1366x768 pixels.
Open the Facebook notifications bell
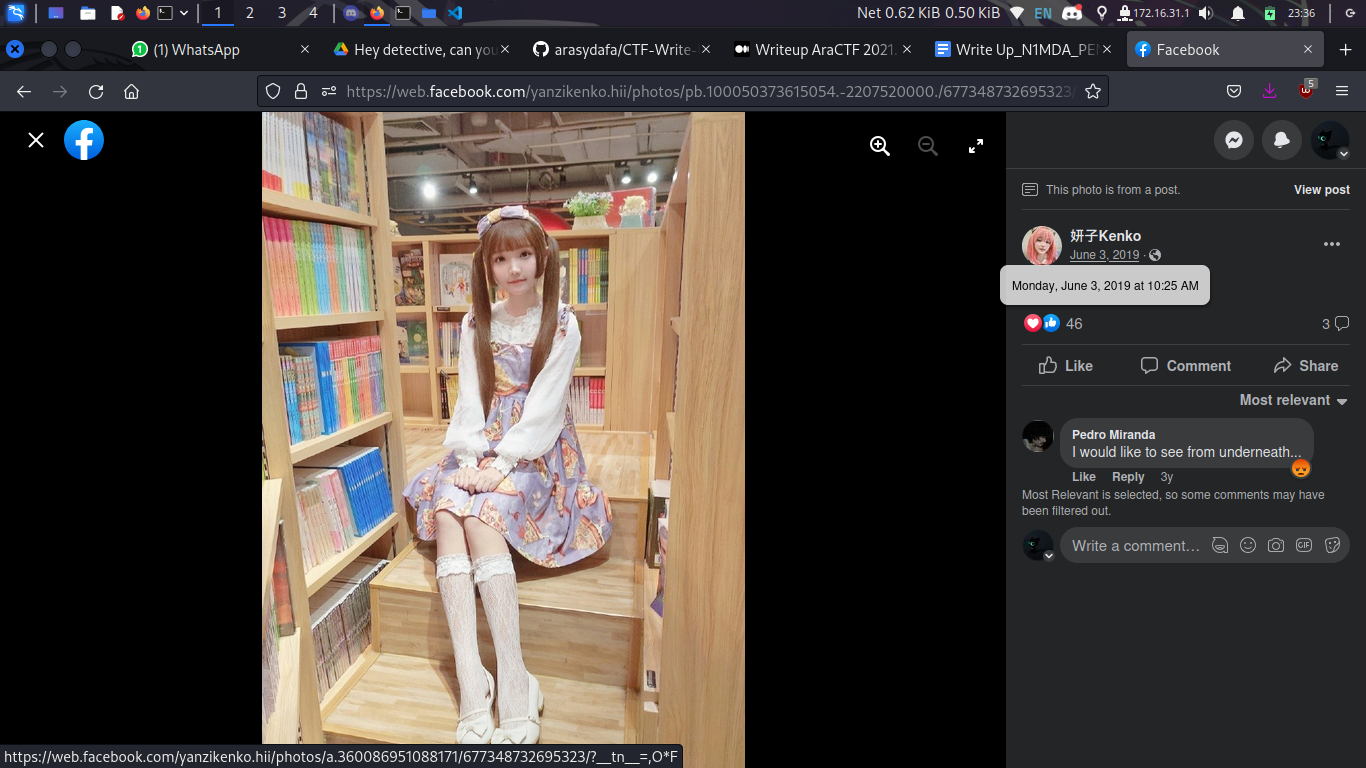point(1281,140)
